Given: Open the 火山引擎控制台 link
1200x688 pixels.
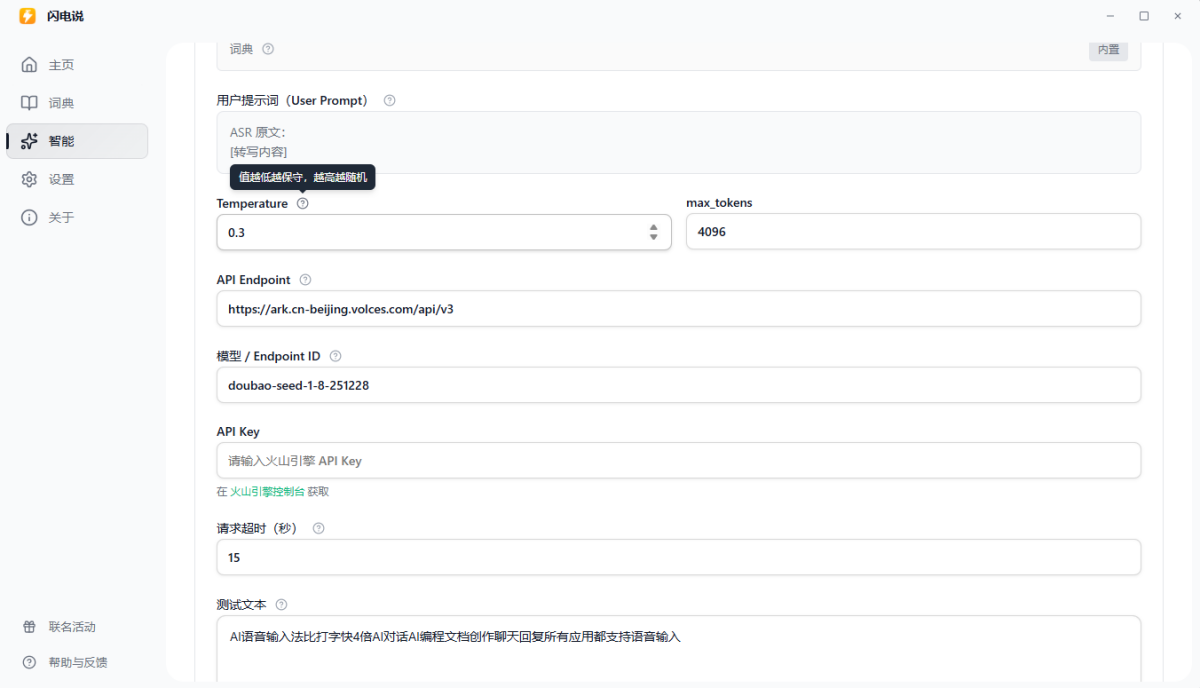Looking at the screenshot, I should [267, 491].
